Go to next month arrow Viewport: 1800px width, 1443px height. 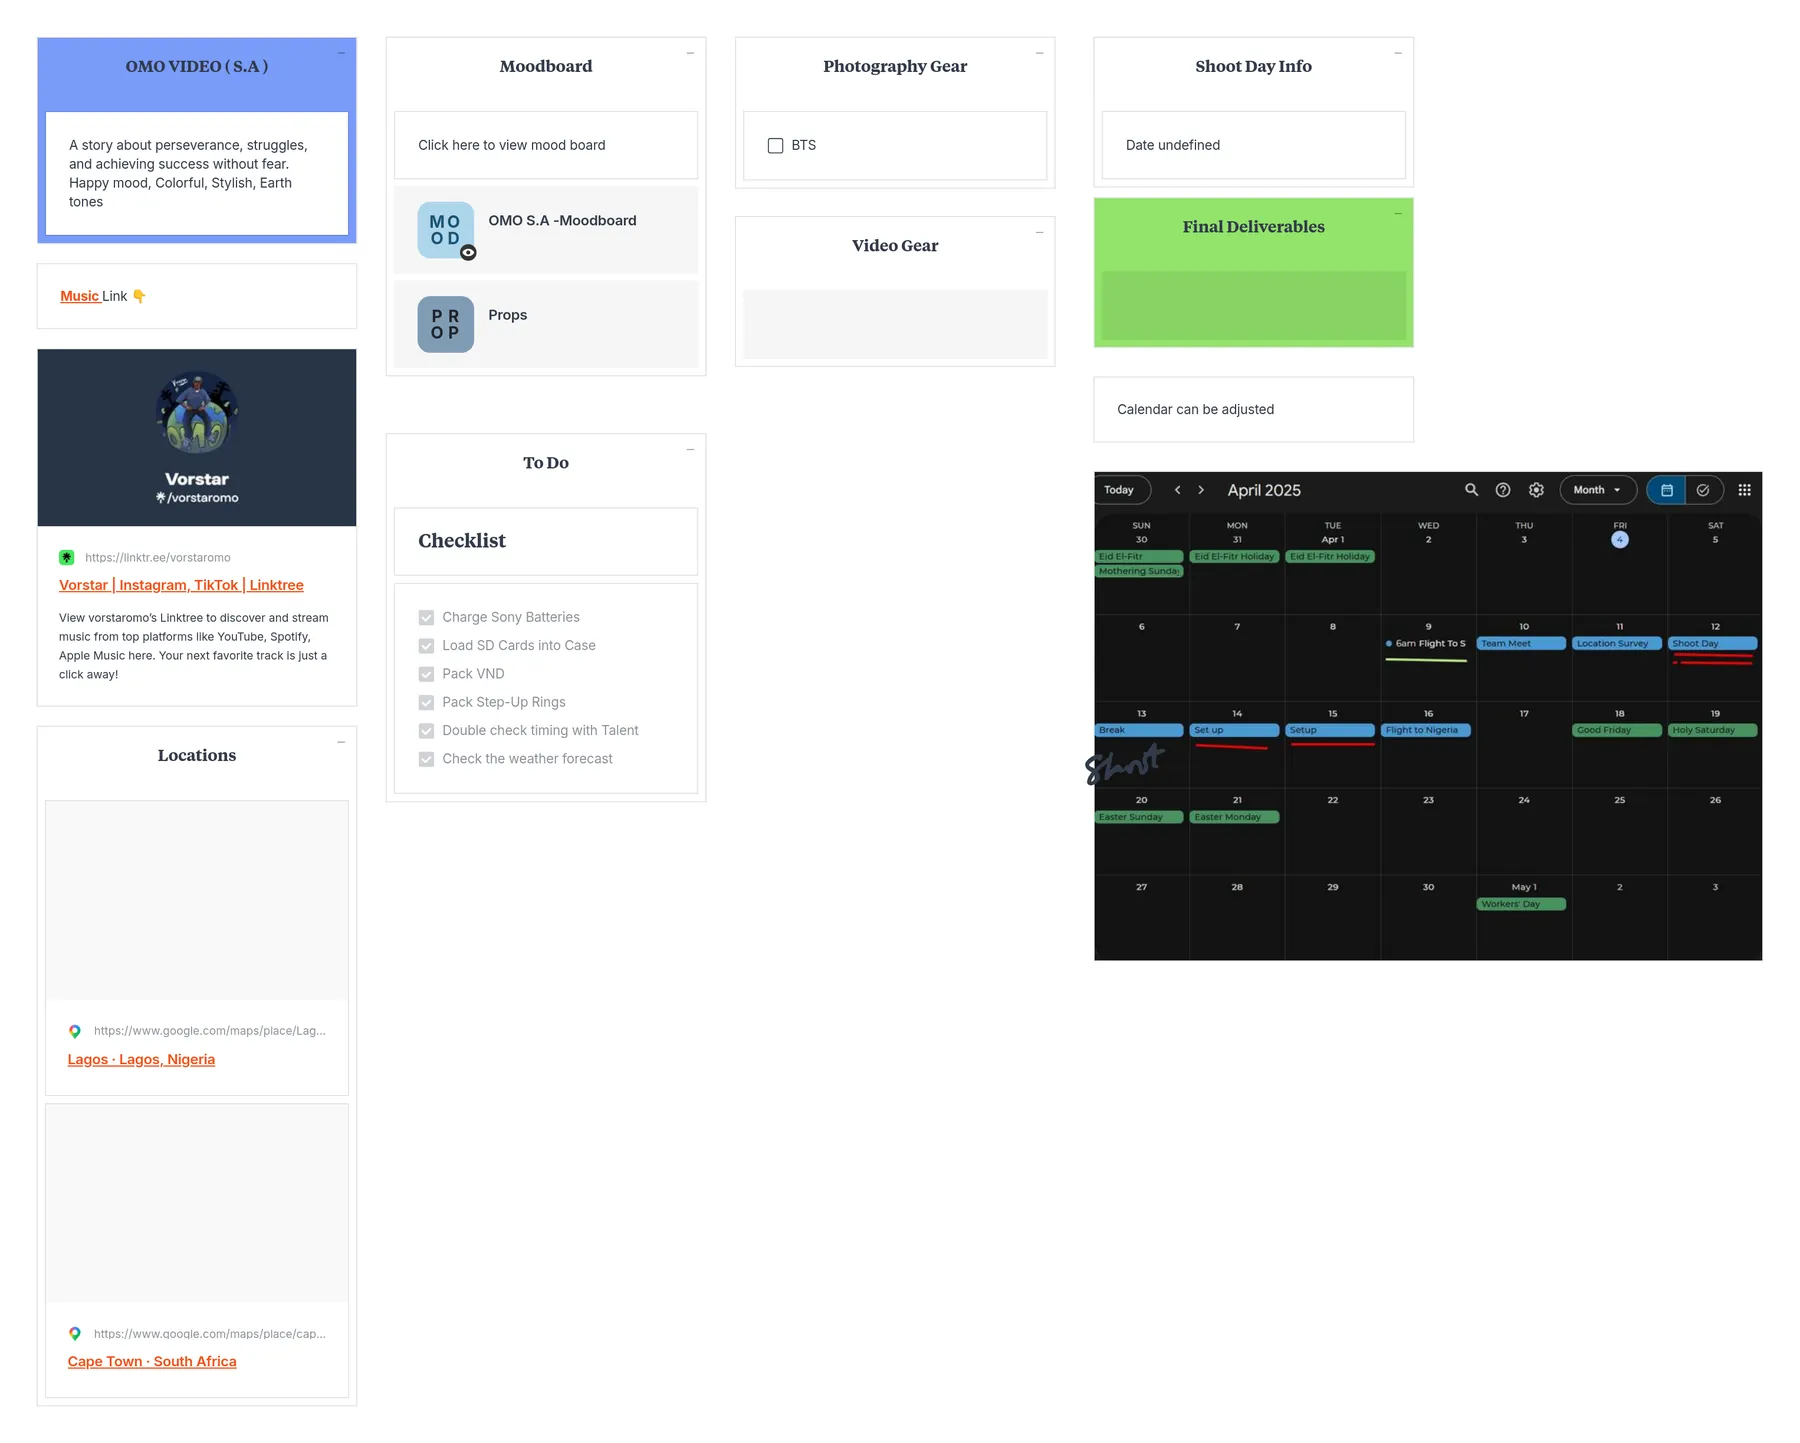coord(1201,490)
